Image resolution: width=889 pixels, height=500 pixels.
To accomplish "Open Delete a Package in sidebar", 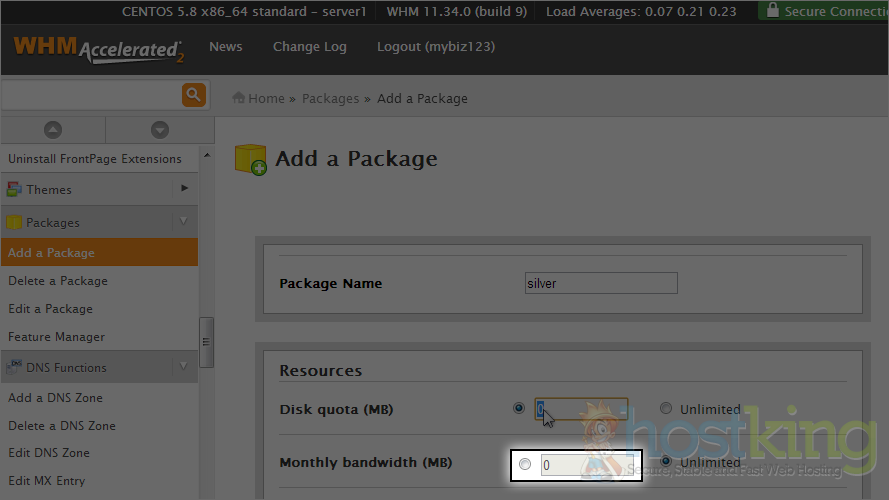I will pos(57,281).
